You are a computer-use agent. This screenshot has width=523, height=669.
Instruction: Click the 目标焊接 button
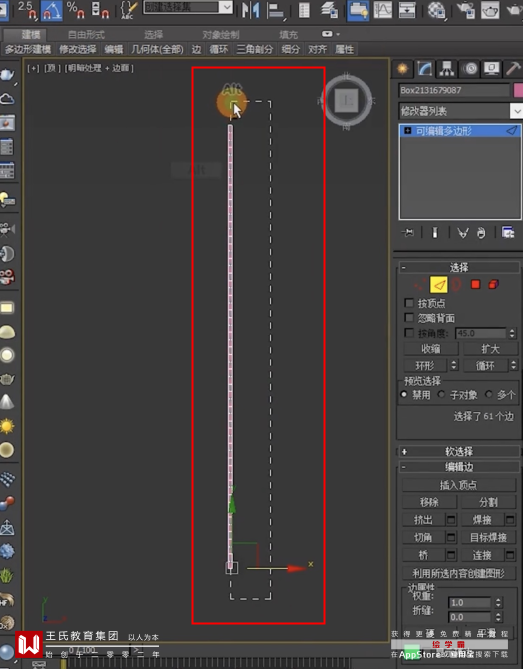pos(488,537)
